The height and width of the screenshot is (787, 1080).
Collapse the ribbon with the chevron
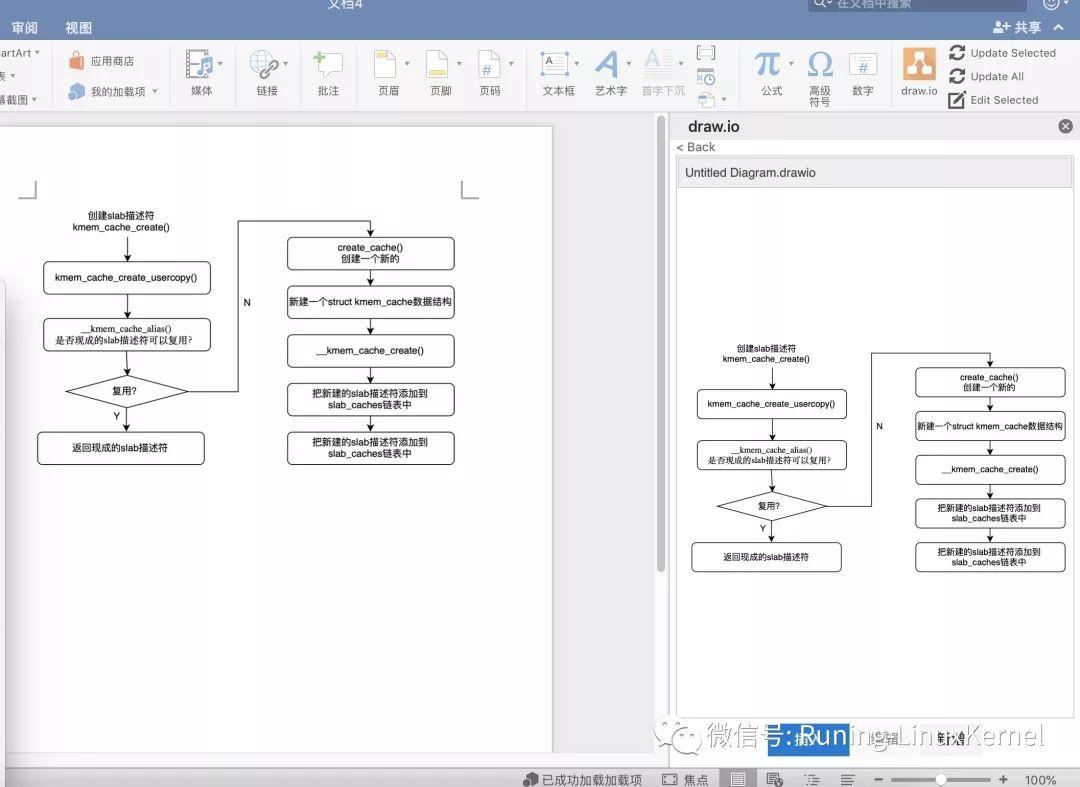pyautogui.click(x=1059, y=27)
